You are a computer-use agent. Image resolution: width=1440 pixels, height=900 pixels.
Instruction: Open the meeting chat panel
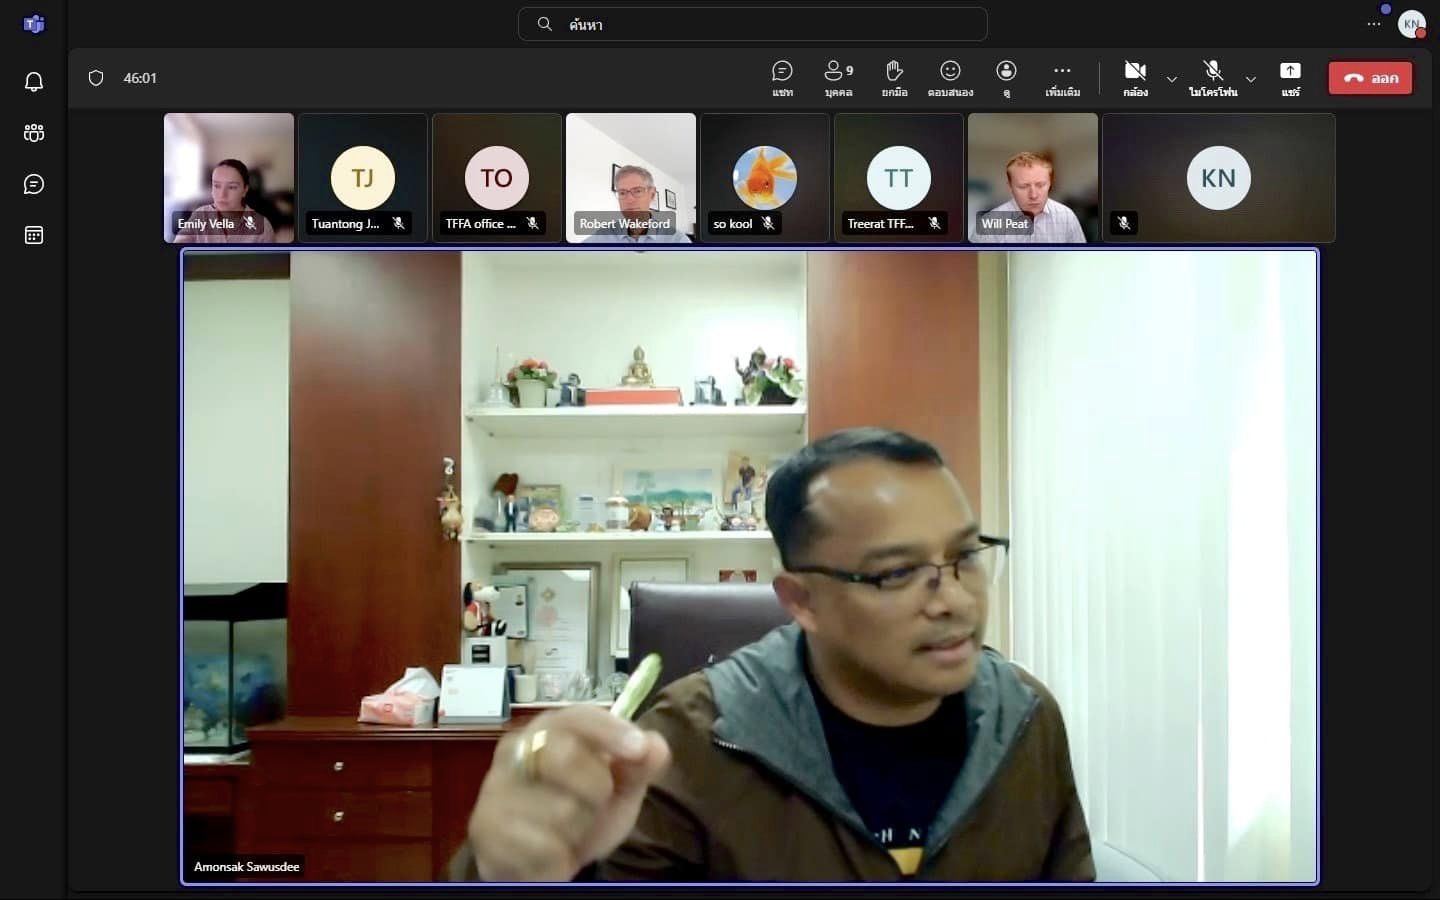[x=782, y=77]
